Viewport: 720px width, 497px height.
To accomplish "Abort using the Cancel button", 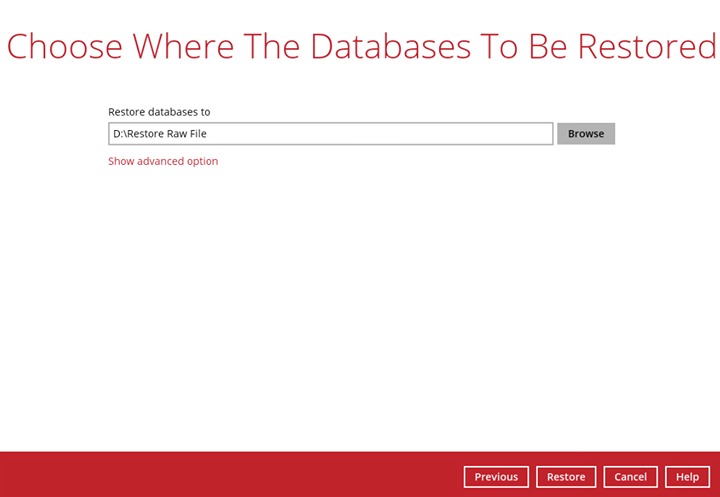I will click(x=630, y=477).
